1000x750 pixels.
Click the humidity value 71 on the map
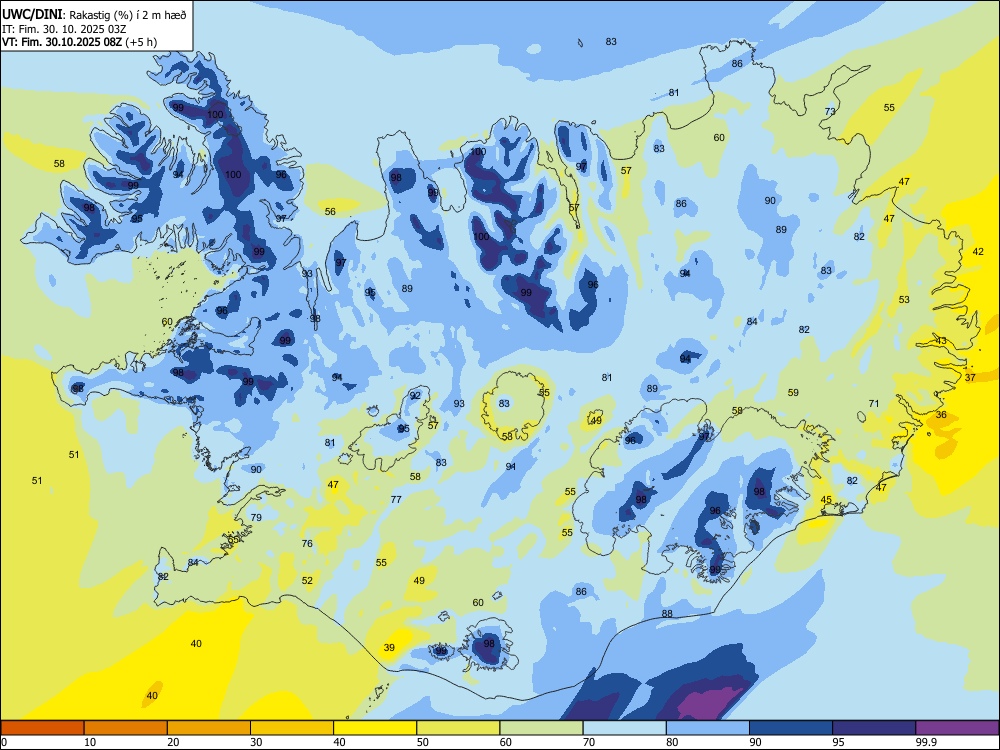(874, 404)
